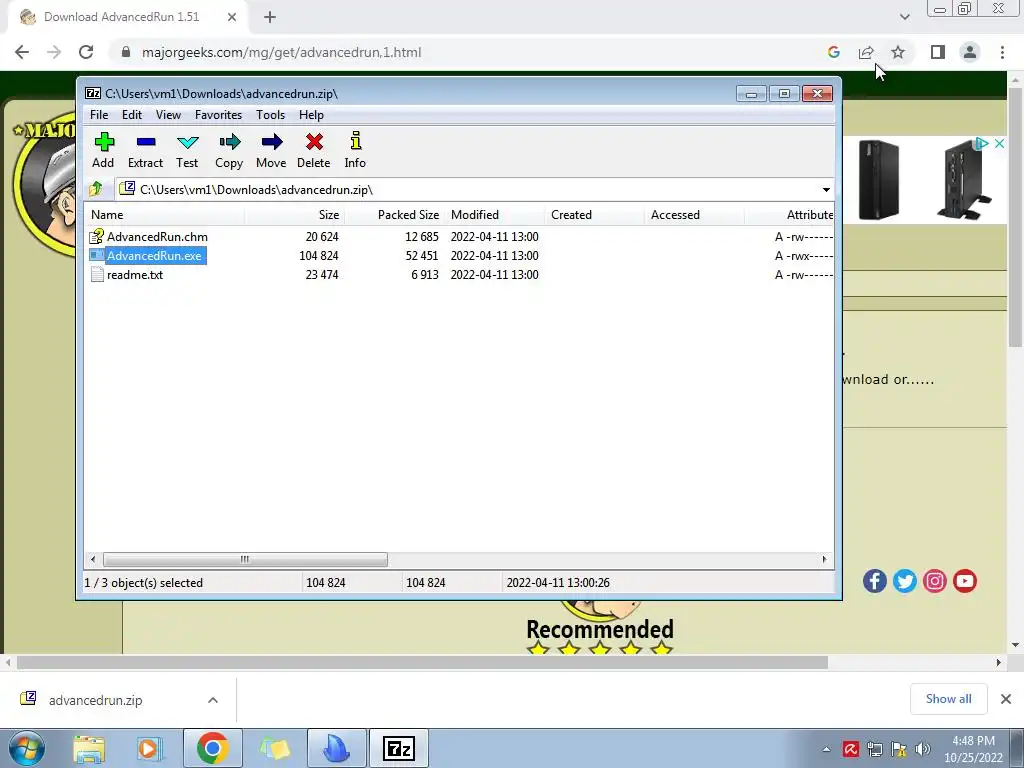Open Chrome from the Windows taskbar
Screen dimensions: 1024x768
(x=212, y=748)
